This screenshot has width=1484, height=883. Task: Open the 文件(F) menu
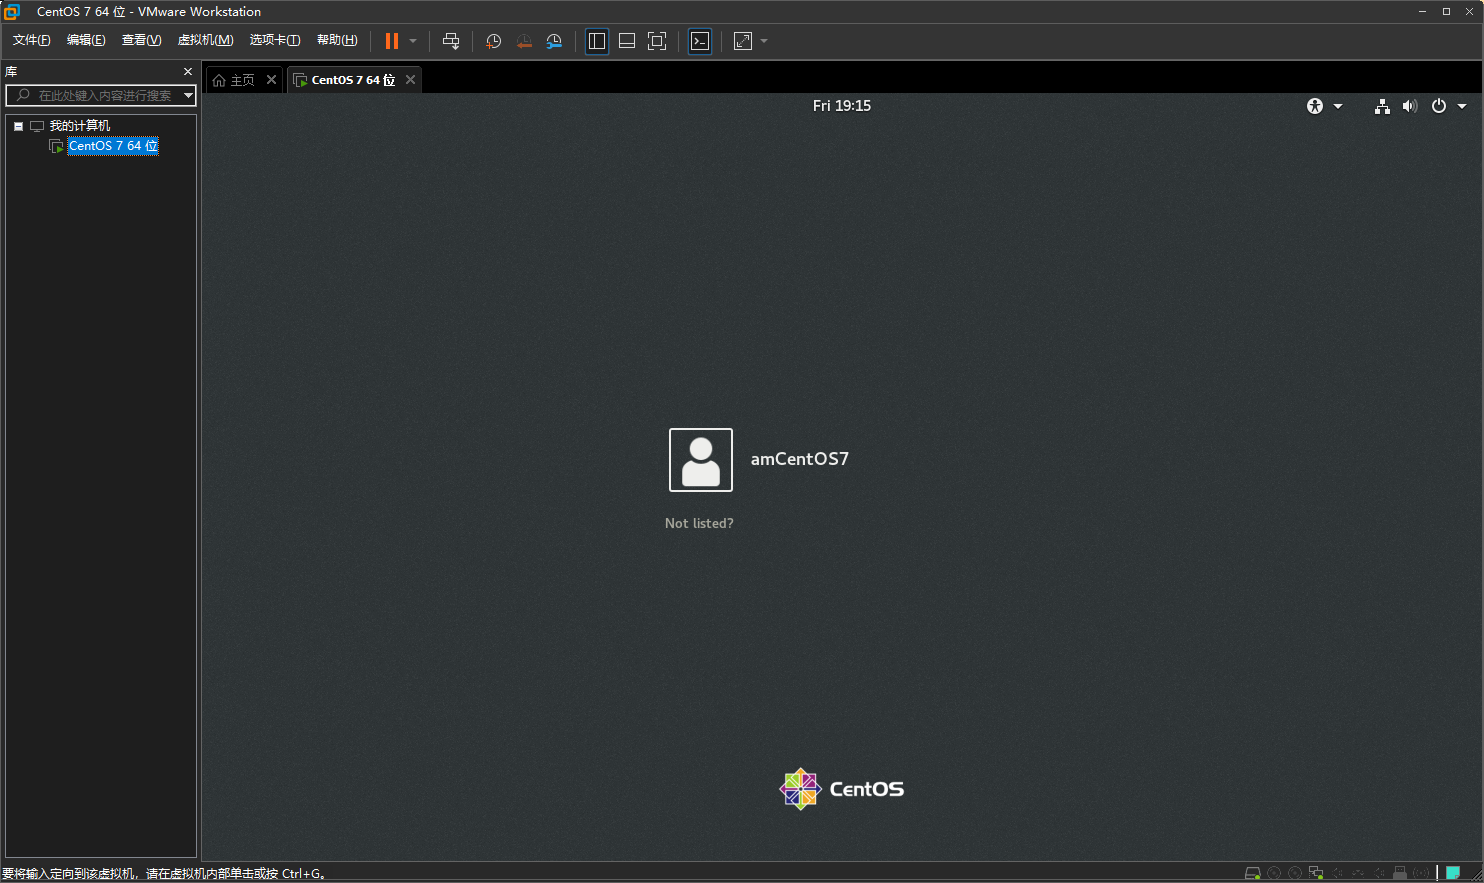point(31,40)
